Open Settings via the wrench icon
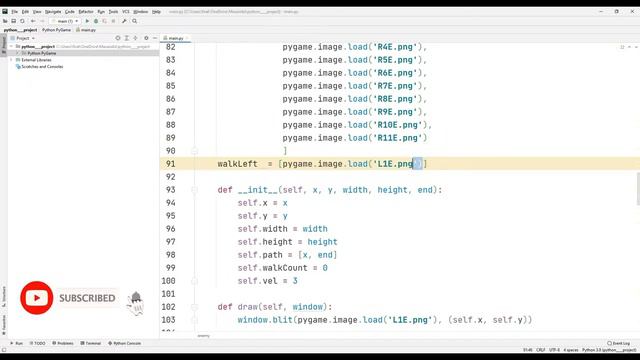 click(x=124, y=21)
